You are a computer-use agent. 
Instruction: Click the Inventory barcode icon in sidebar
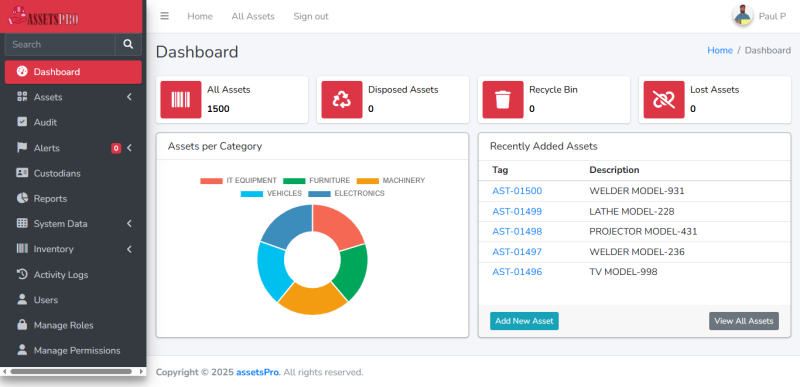[x=22, y=249]
